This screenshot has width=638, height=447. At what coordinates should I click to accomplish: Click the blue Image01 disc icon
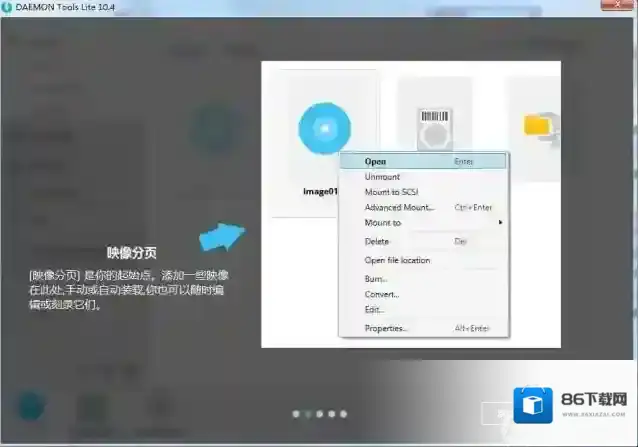[x=326, y=129]
